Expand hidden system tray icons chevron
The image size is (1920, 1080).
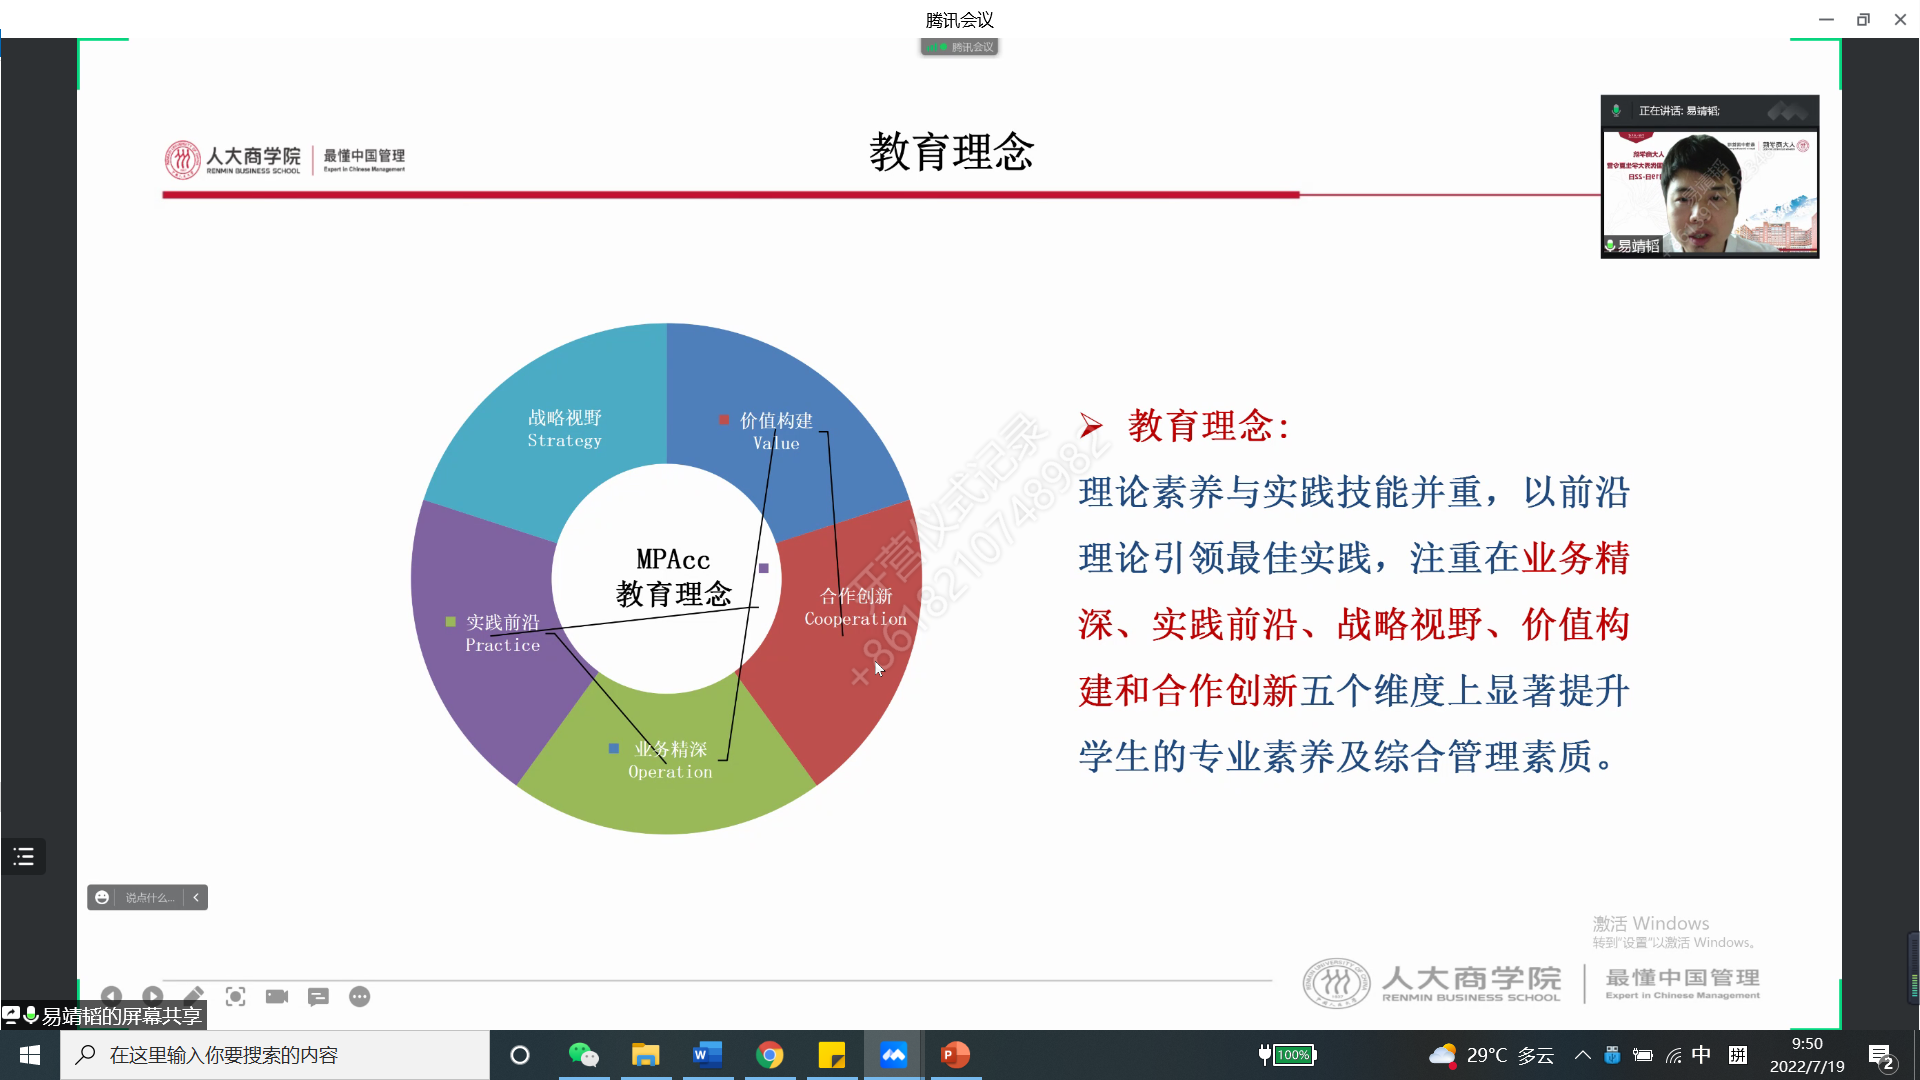coord(1582,1055)
